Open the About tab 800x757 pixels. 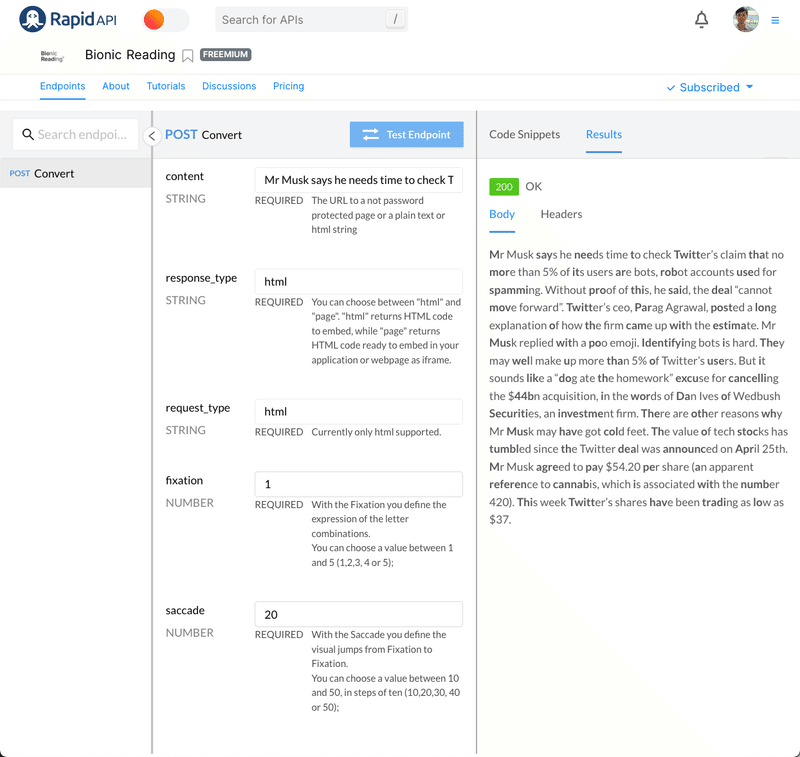[x=116, y=86]
